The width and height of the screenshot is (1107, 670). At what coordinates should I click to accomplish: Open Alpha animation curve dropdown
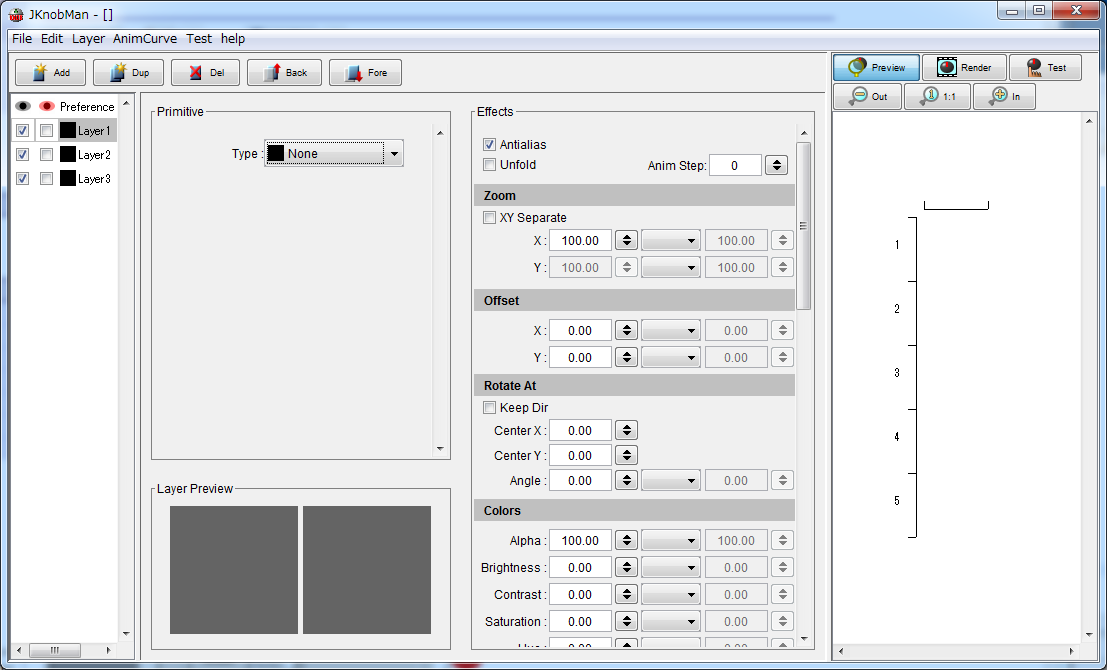pyautogui.click(x=671, y=541)
